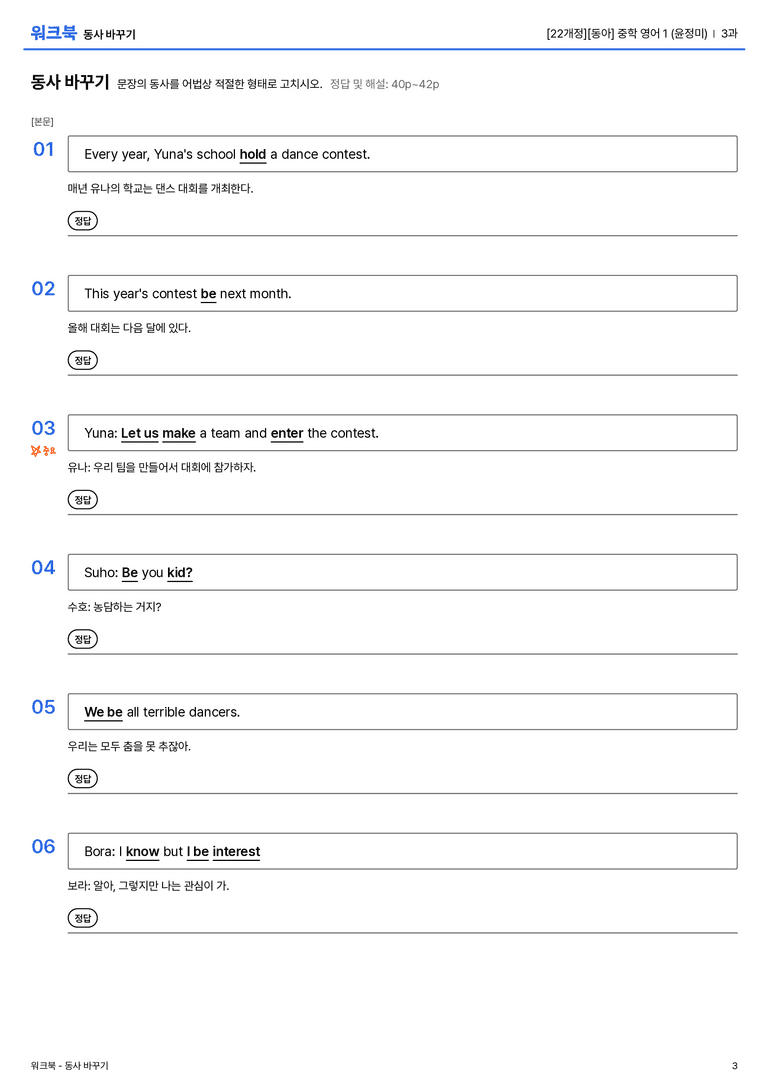Click the 정답 badge under question 06
768x1087 pixels.
tap(82, 918)
